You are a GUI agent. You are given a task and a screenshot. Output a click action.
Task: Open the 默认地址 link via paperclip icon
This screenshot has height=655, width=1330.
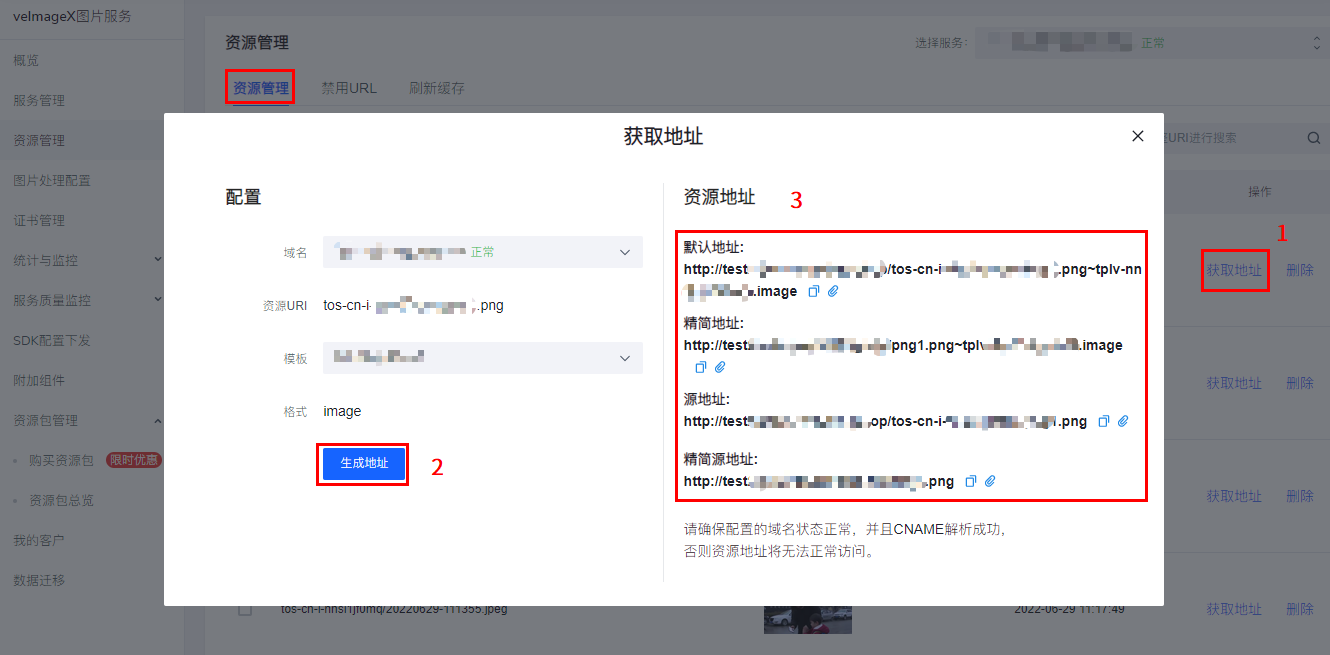(832, 291)
